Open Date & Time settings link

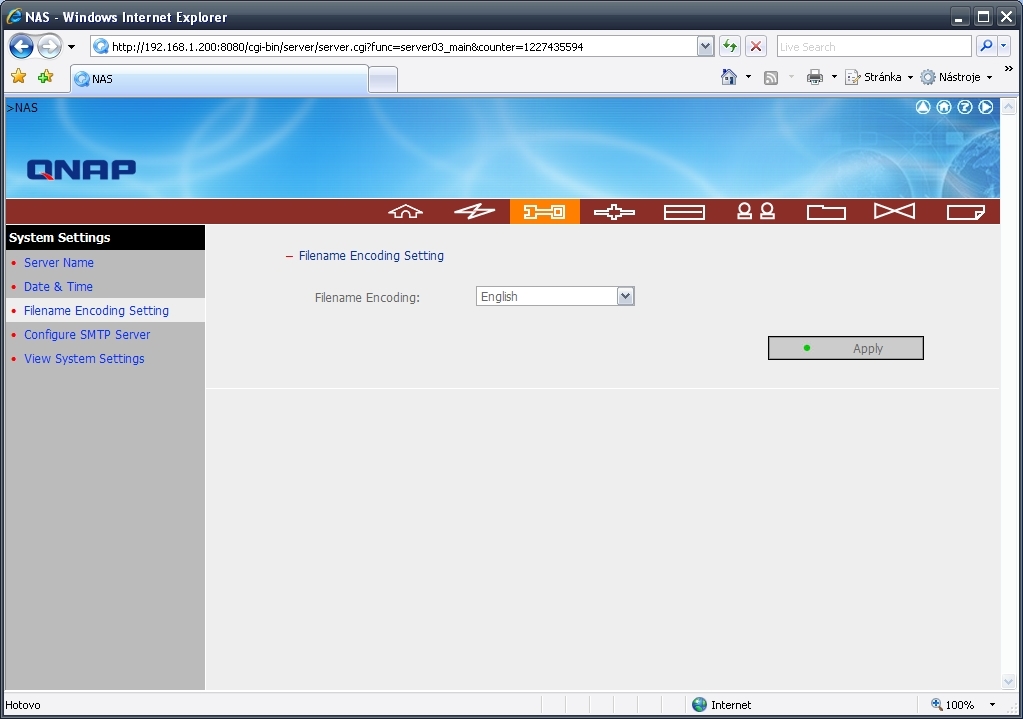tap(58, 286)
